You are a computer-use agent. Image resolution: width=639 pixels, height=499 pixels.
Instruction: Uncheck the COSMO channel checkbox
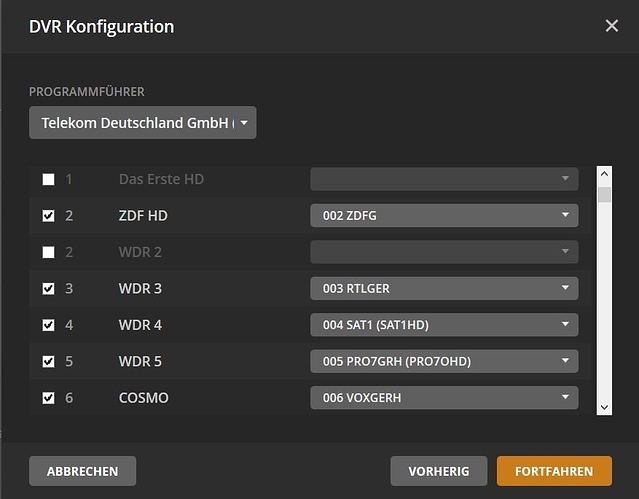coord(48,398)
